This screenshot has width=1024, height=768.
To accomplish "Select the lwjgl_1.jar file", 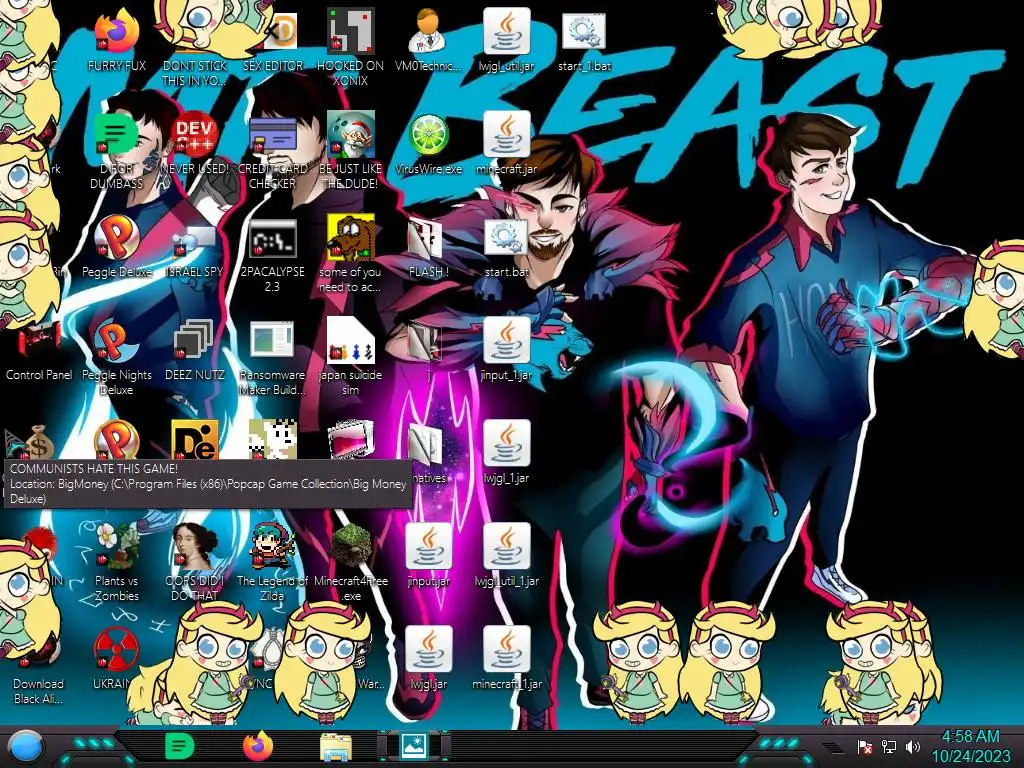I will (x=506, y=444).
